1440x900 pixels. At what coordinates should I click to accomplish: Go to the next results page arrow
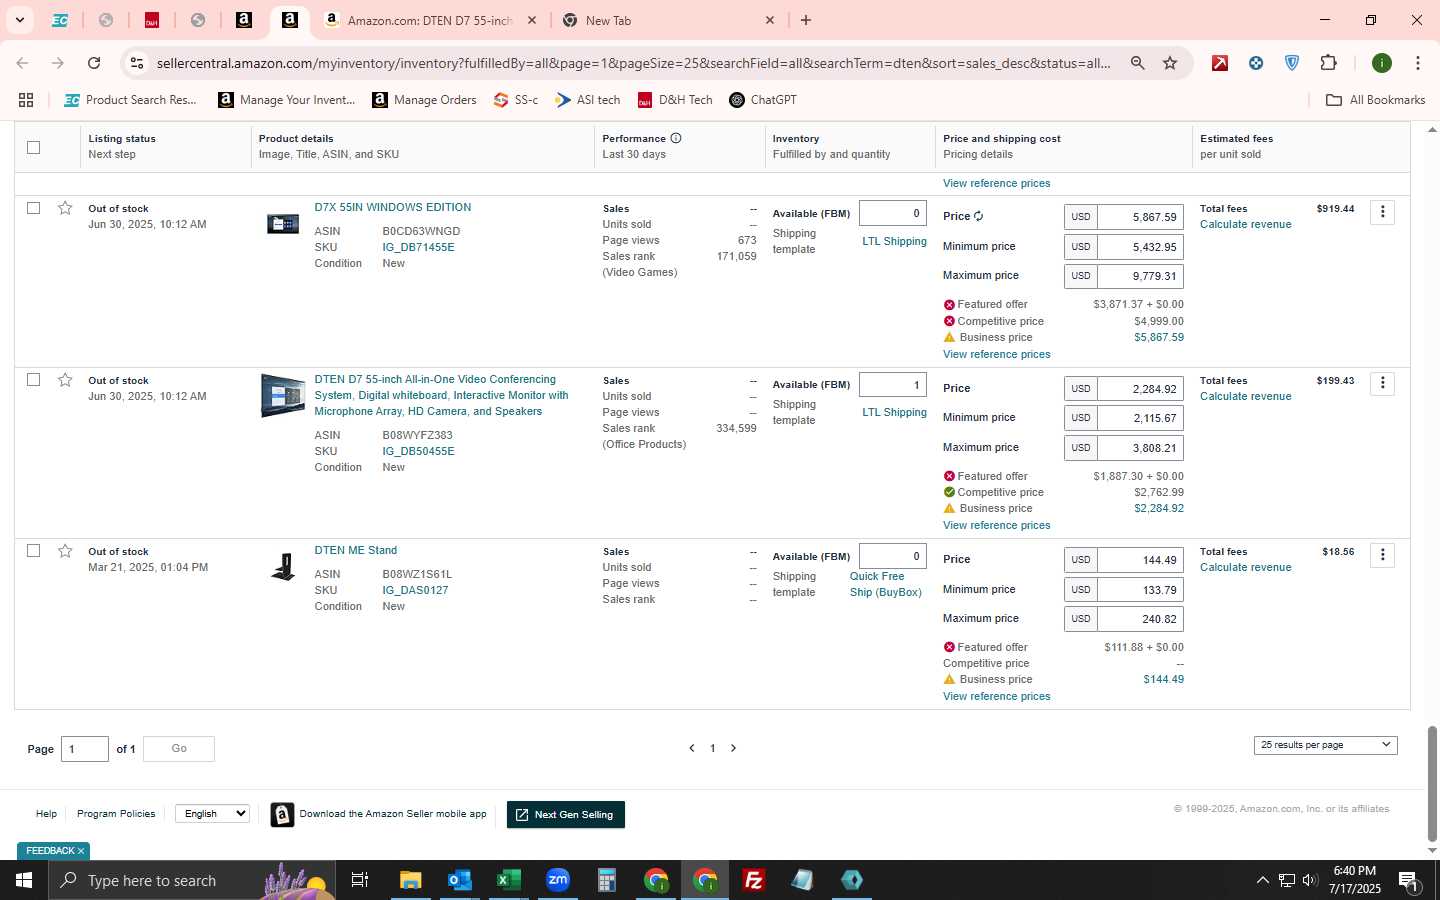click(x=733, y=748)
